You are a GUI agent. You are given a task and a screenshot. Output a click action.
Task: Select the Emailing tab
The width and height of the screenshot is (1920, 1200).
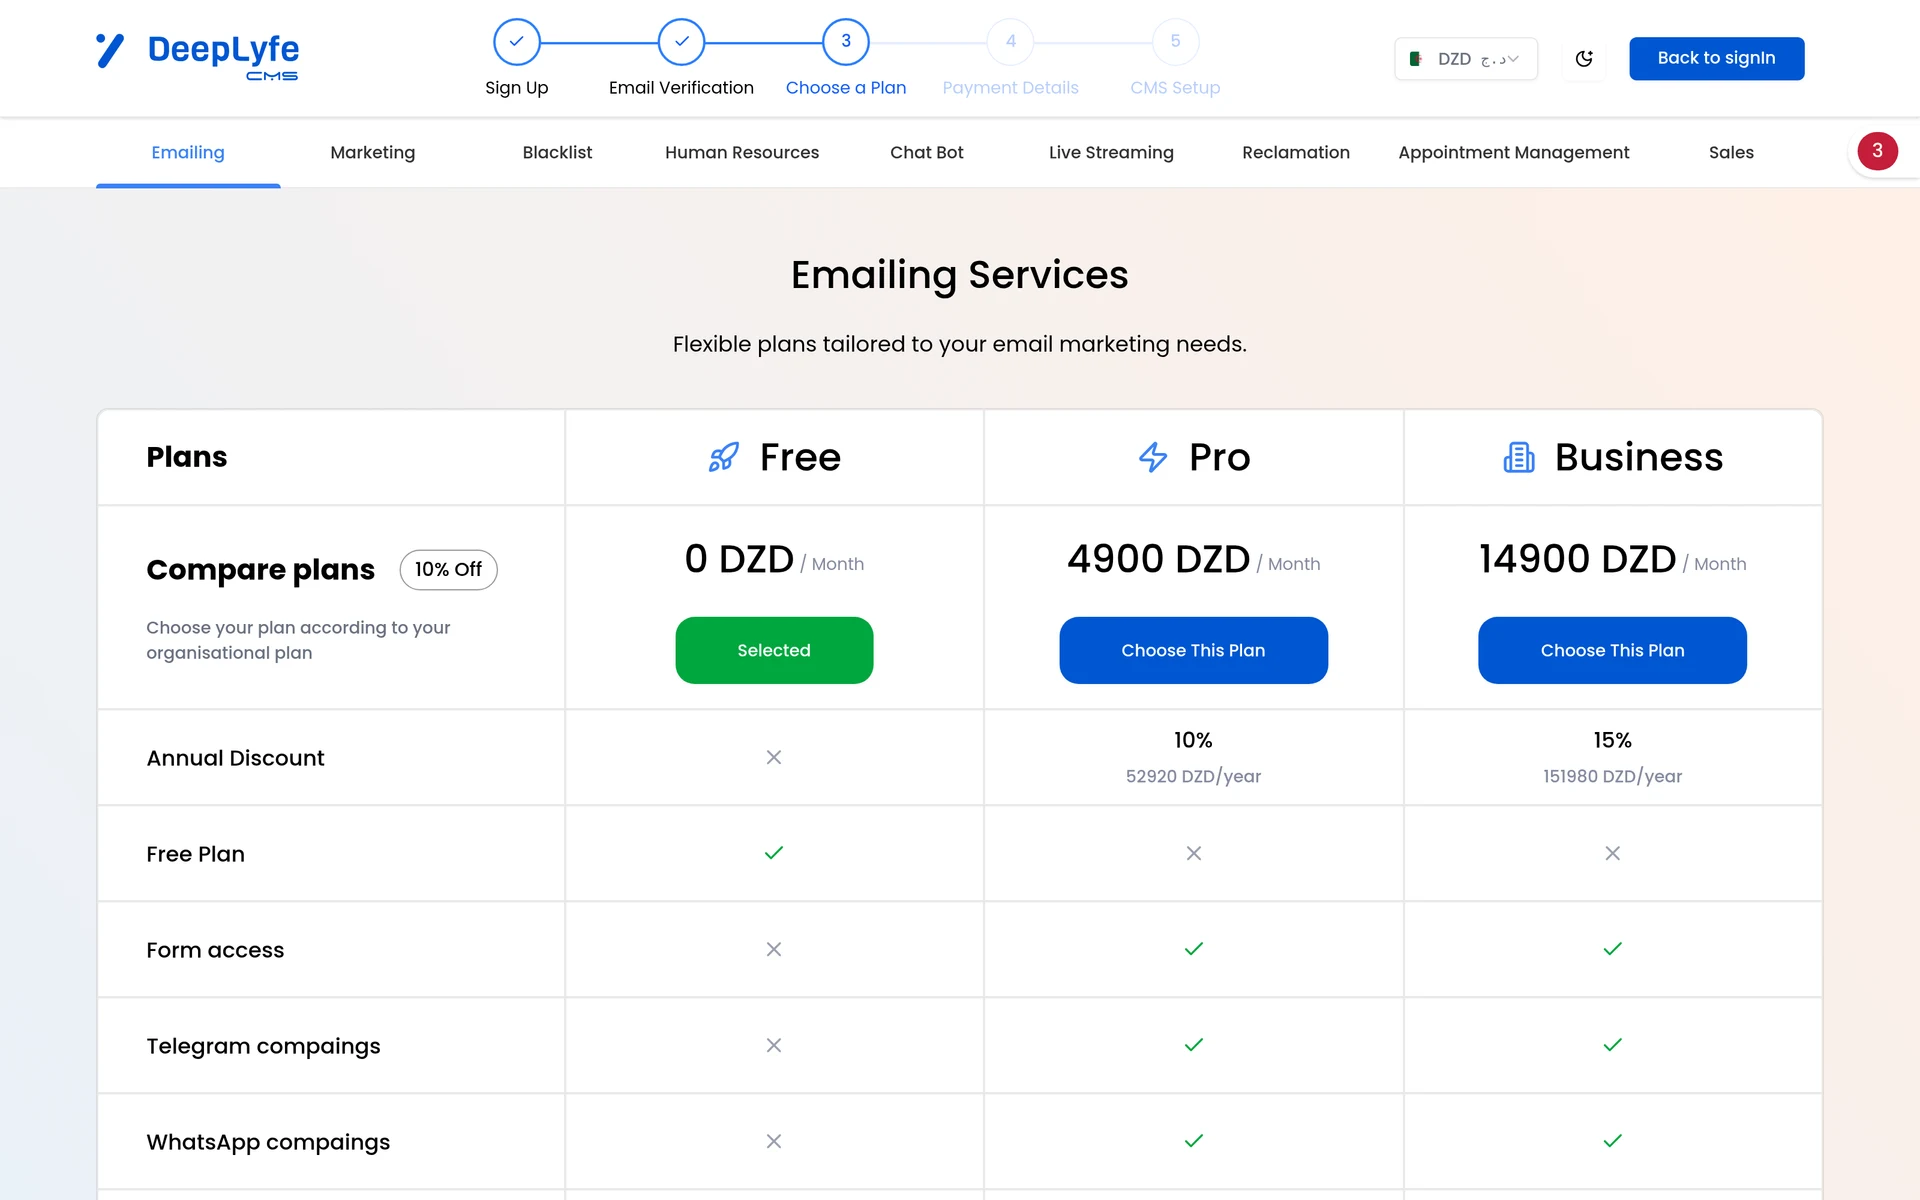tap(188, 152)
